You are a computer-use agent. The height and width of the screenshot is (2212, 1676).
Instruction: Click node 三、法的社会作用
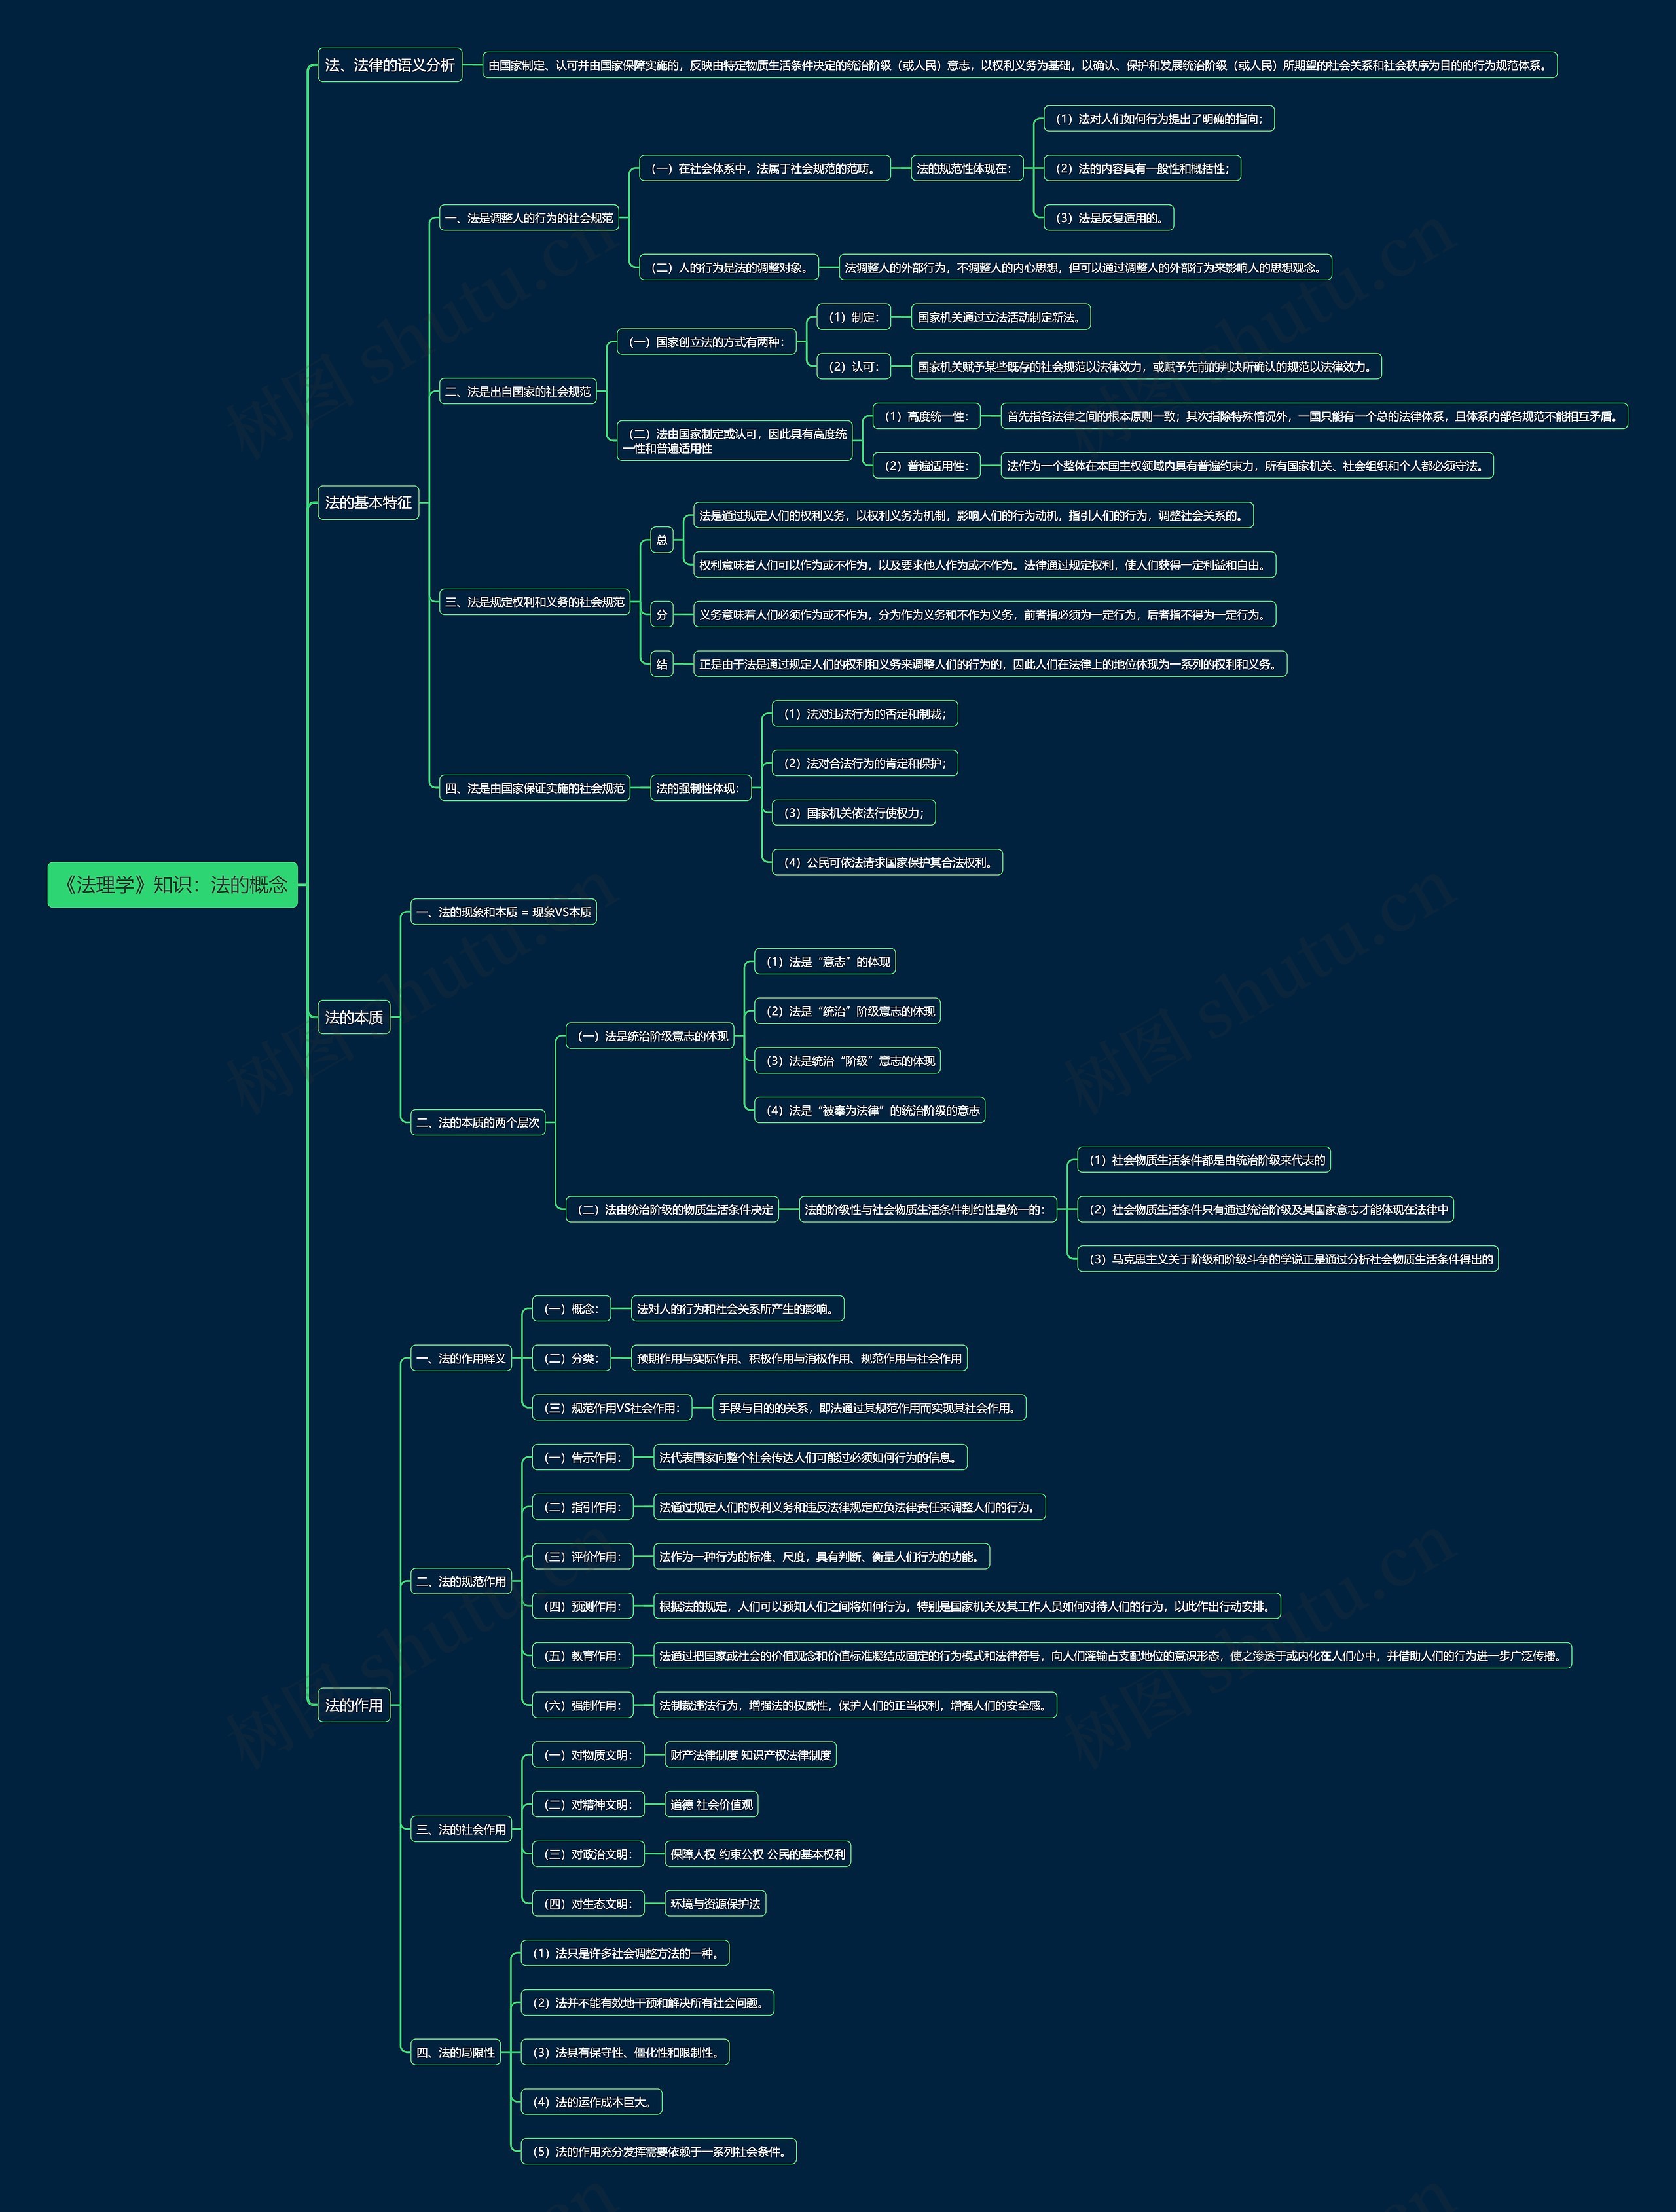(x=461, y=1829)
